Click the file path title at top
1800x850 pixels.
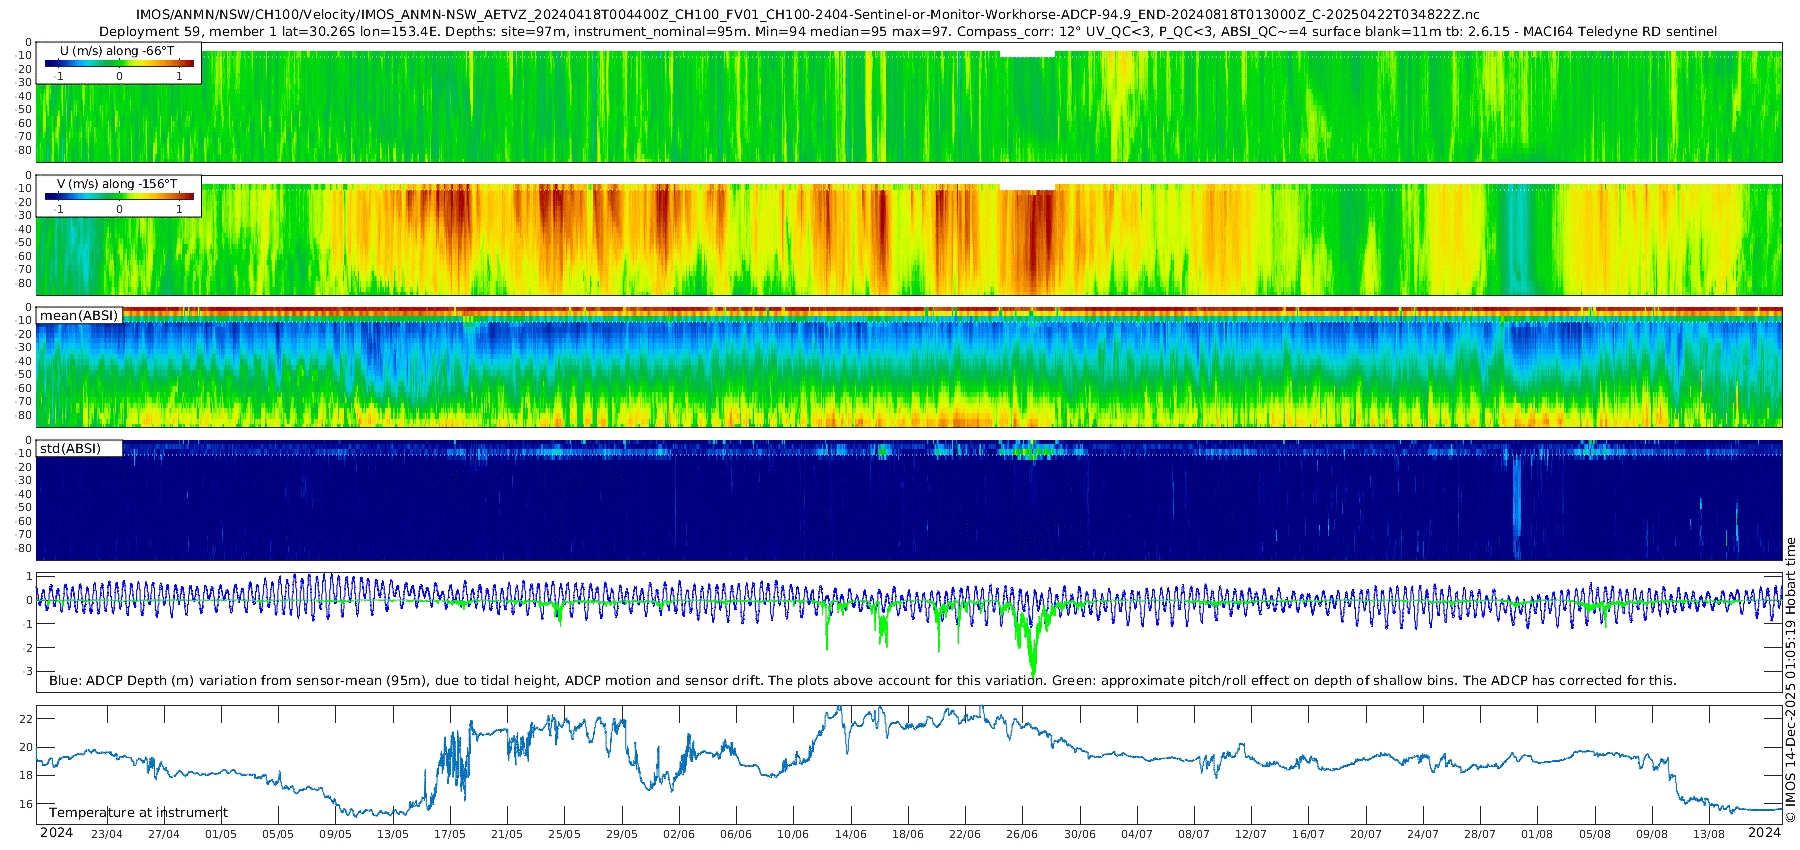(x=808, y=15)
